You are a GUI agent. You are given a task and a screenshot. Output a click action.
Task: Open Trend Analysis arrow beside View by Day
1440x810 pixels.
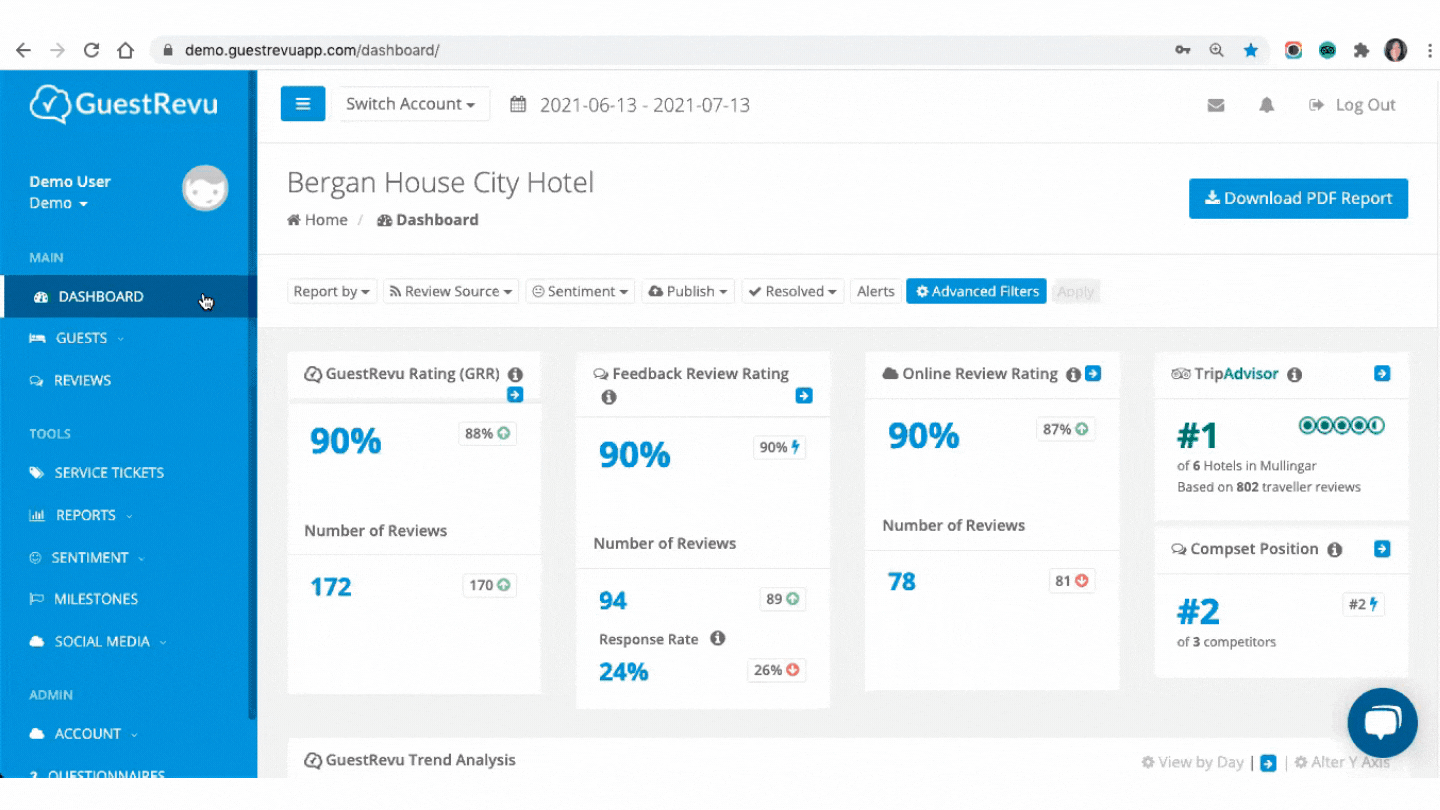tap(1268, 763)
